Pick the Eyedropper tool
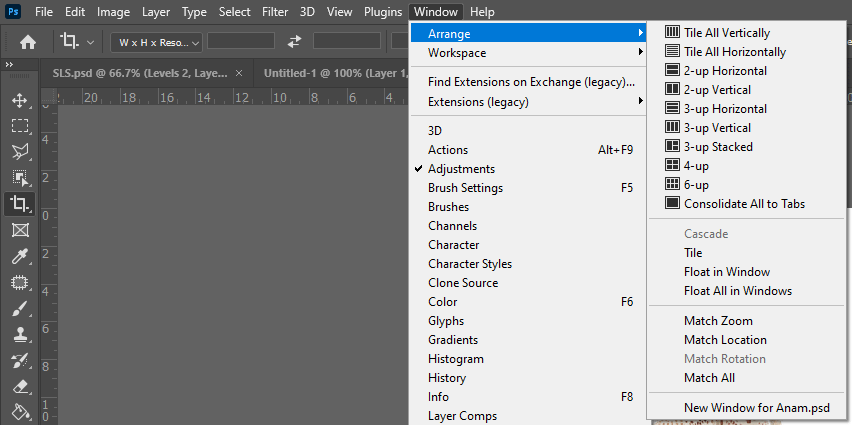Image resolution: width=852 pixels, height=425 pixels. (x=19, y=256)
